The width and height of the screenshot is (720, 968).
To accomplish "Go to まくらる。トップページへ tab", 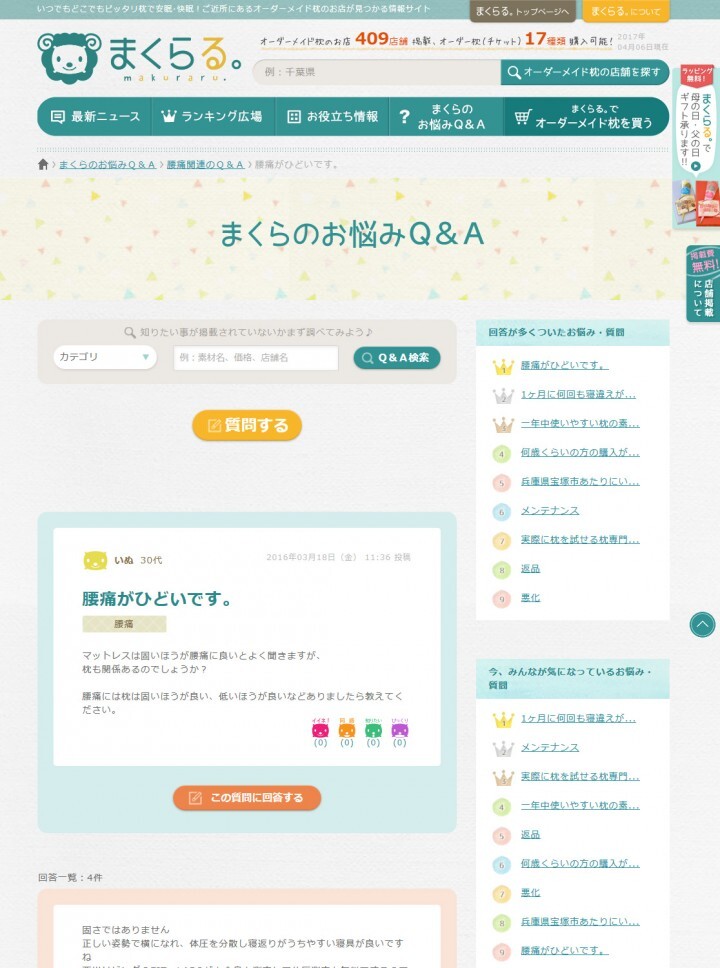I will (x=522, y=11).
